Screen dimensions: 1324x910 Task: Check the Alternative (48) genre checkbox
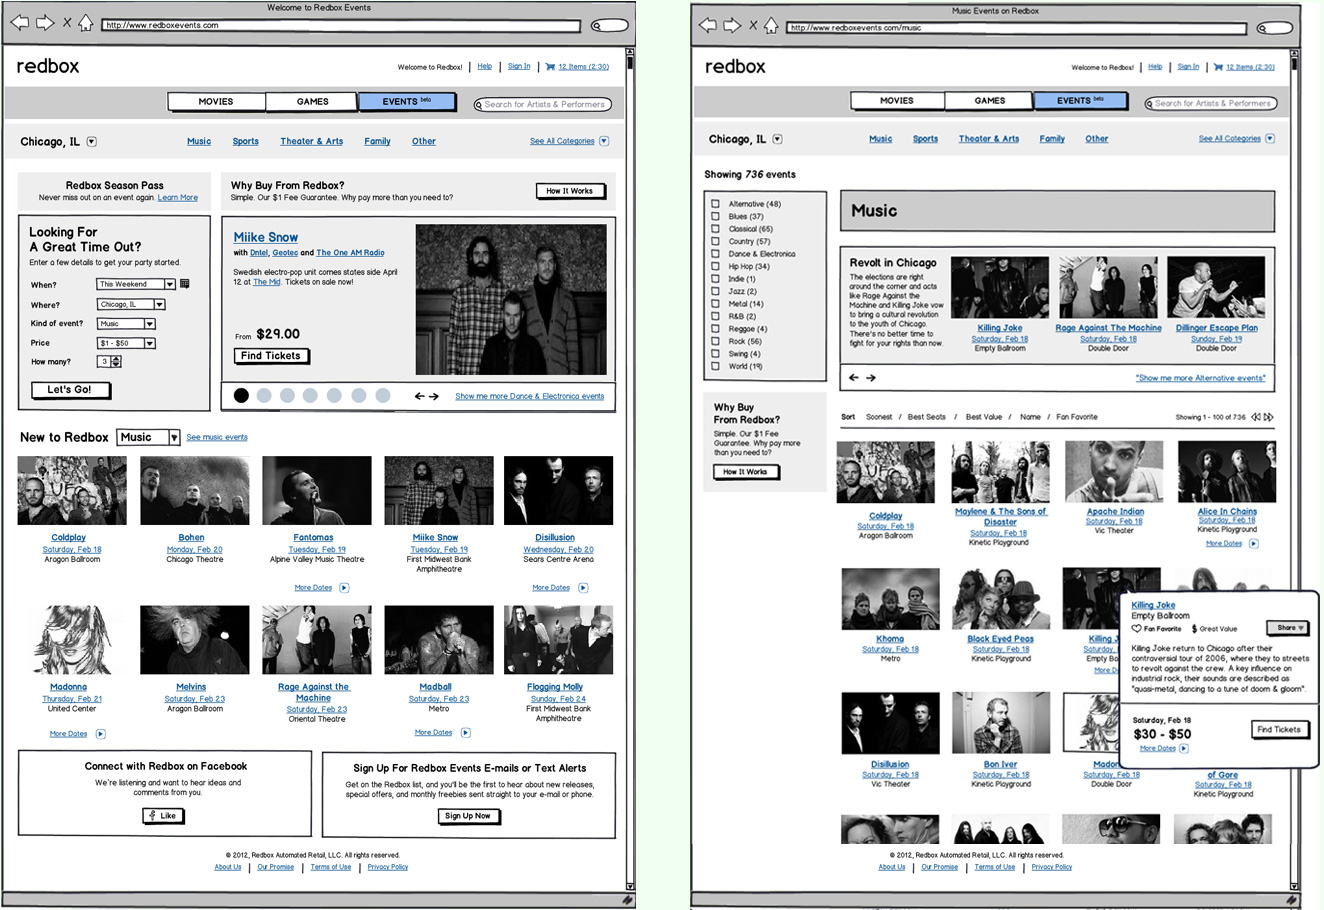coord(715,204)
